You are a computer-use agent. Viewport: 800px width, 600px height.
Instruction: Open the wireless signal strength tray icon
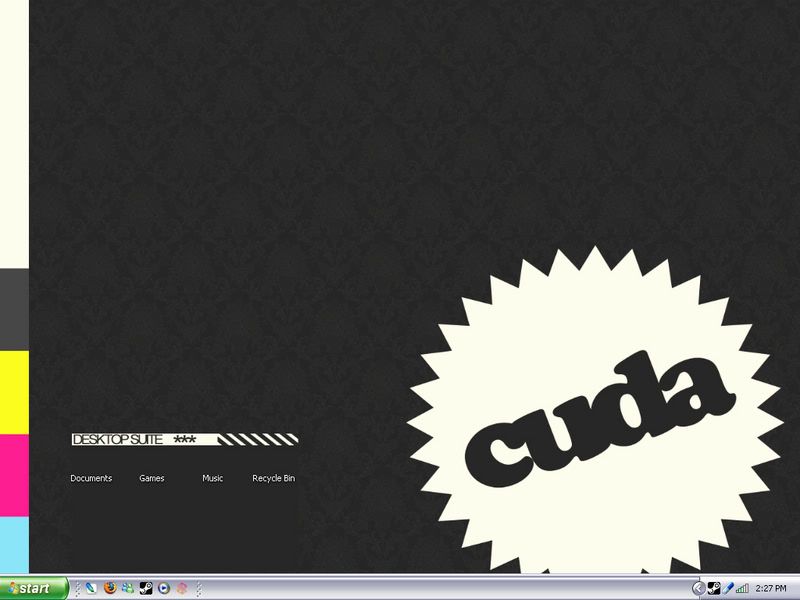(x=742, y=588)
